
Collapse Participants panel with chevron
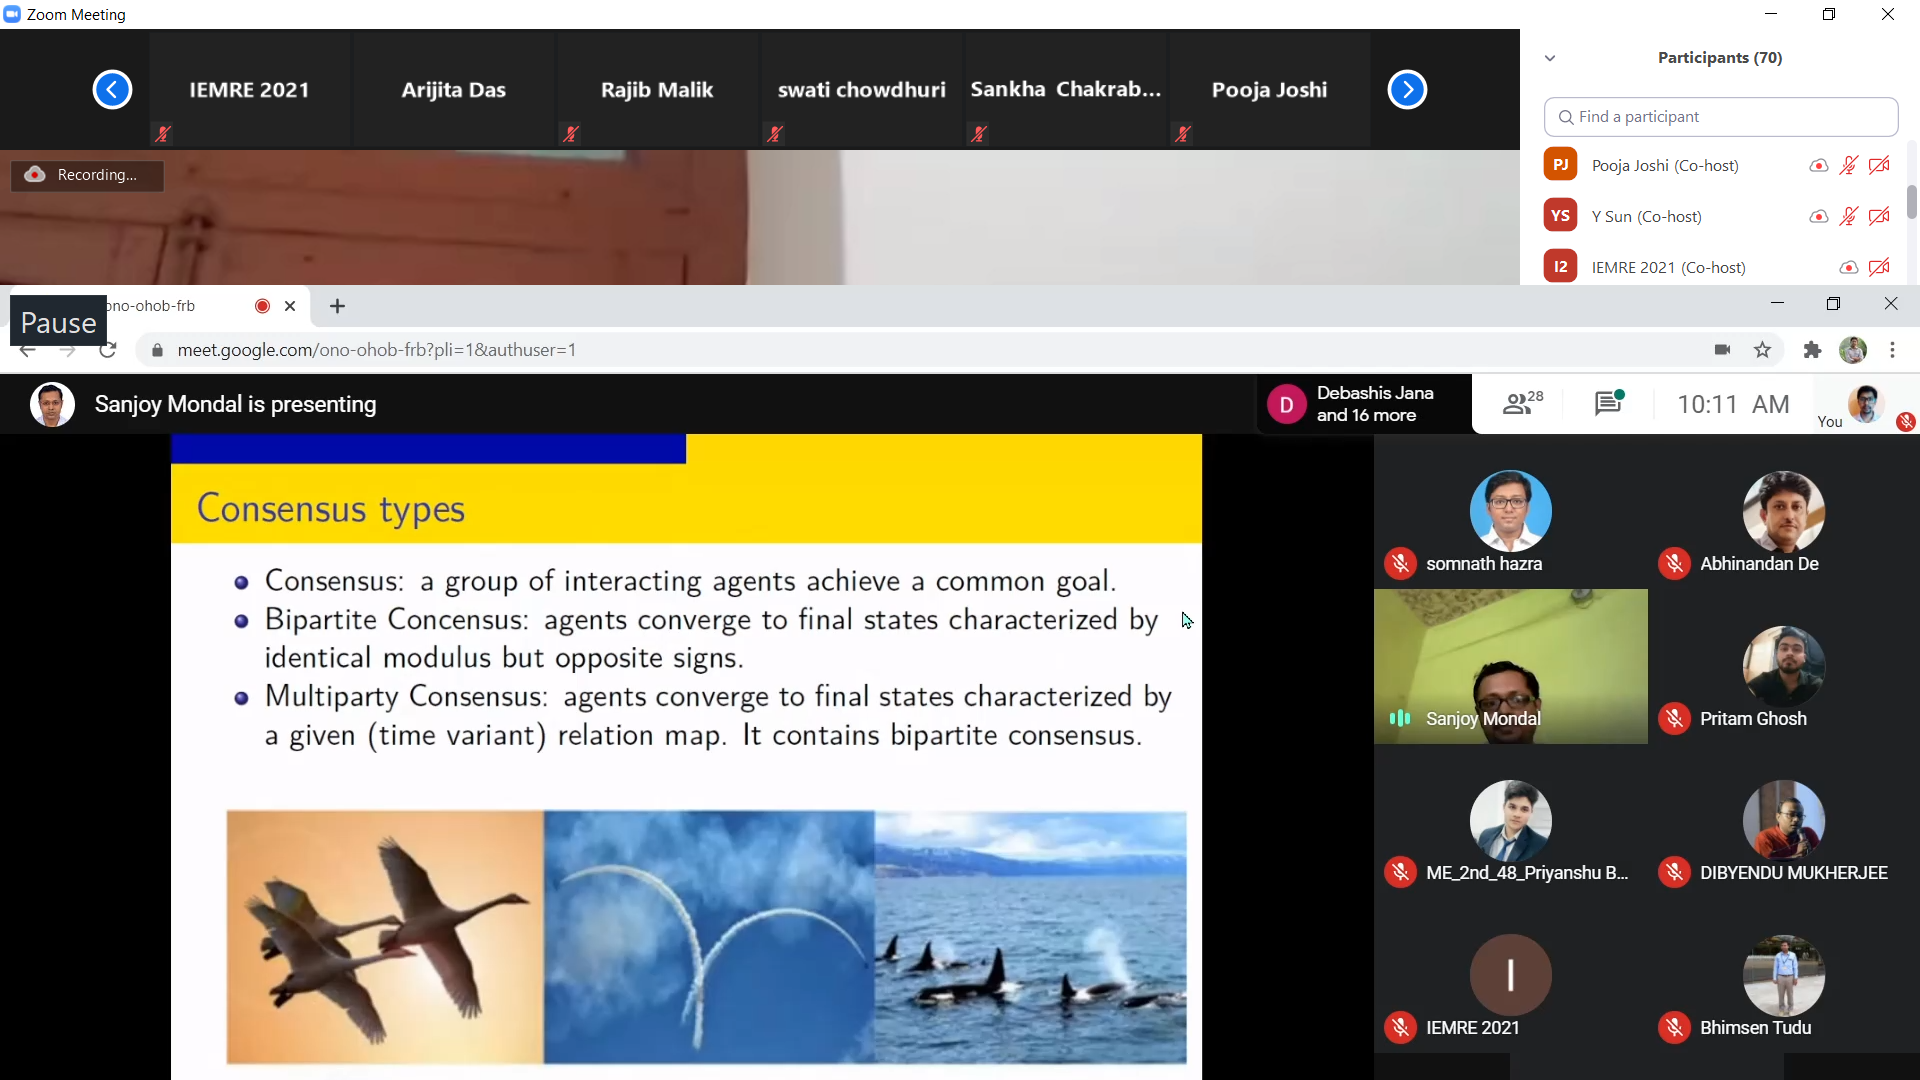pos(1550,58)
